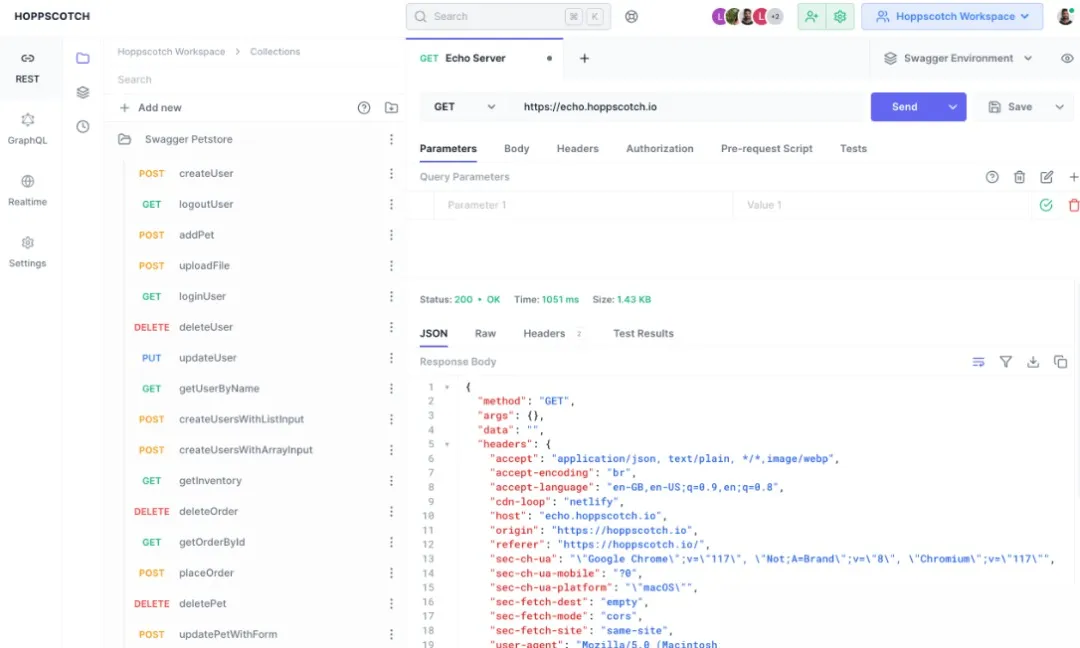Click Add new collection
This screenshot has height=648, width=1080.
(150, 107)
